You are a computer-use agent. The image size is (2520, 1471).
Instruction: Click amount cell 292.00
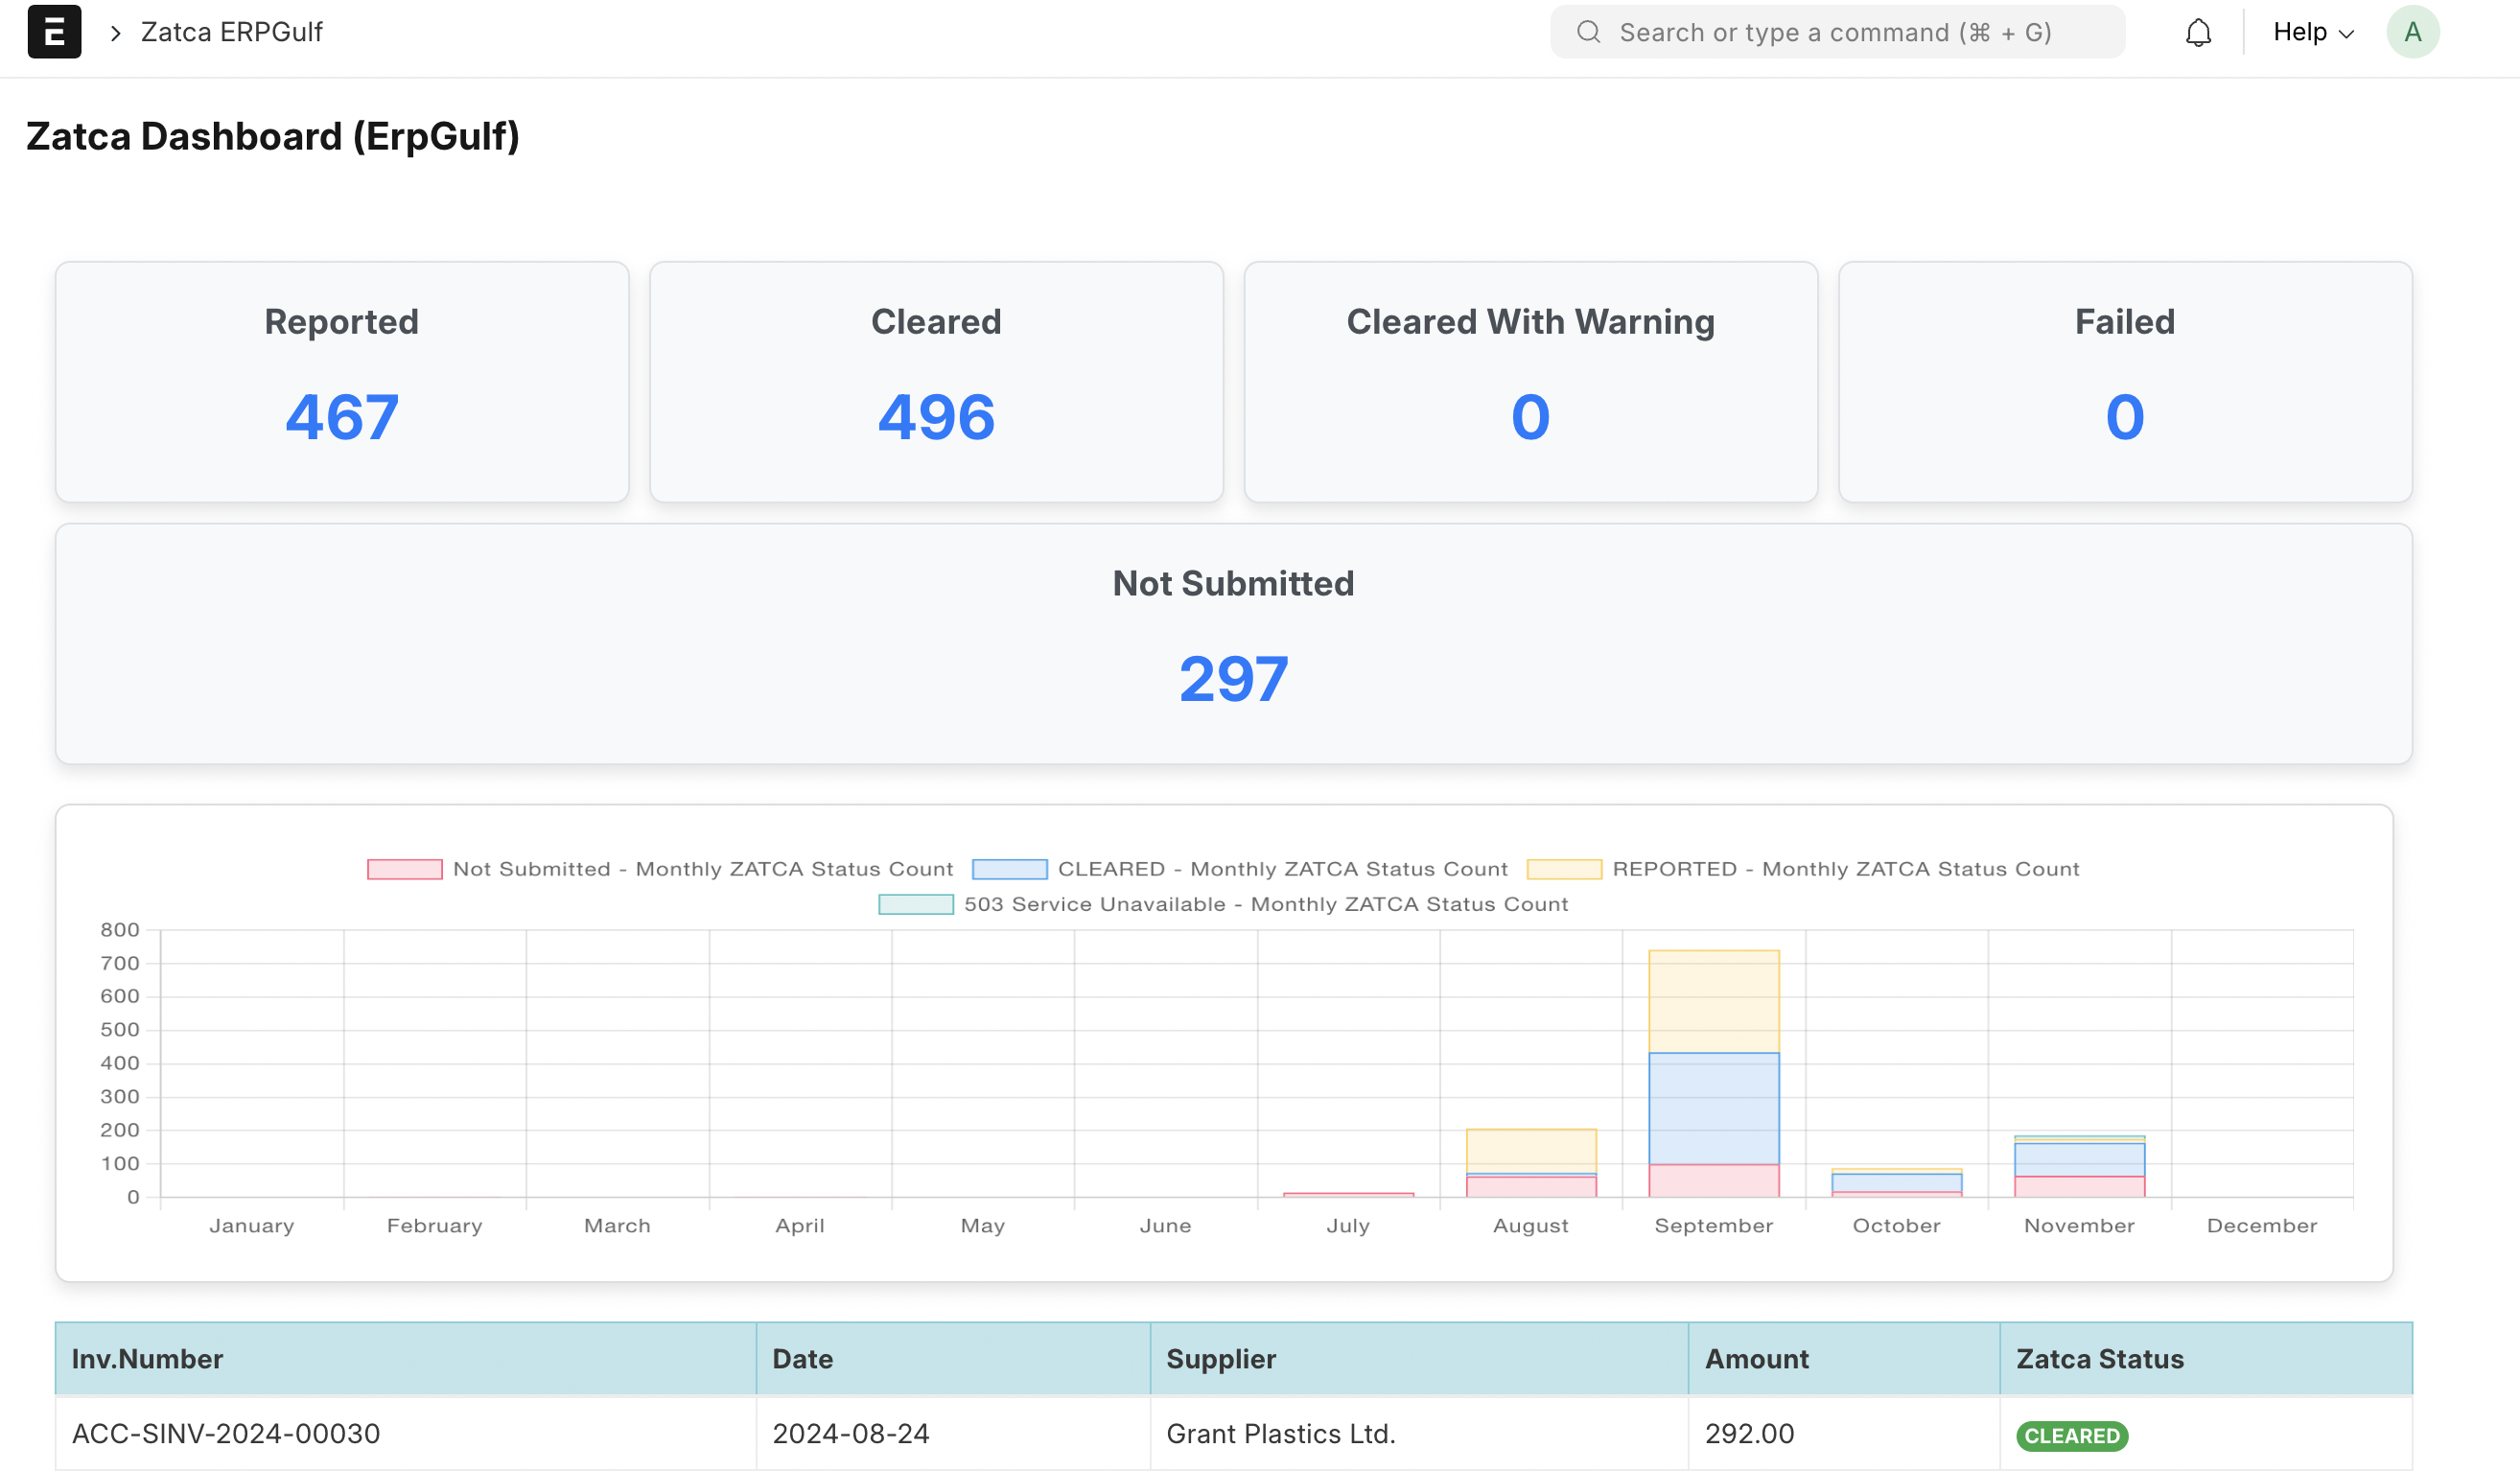click(1749, 1433)
